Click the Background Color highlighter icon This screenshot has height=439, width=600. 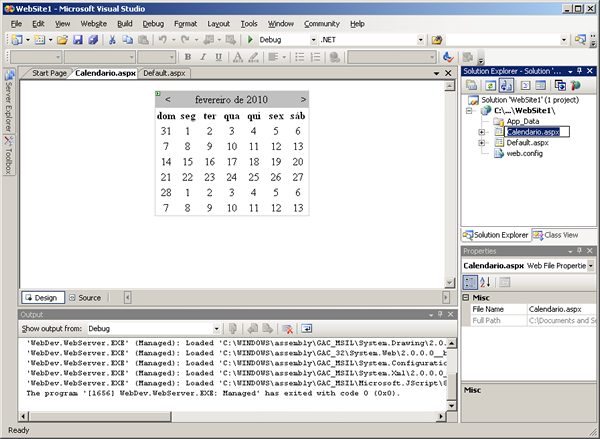coord(253,57)
